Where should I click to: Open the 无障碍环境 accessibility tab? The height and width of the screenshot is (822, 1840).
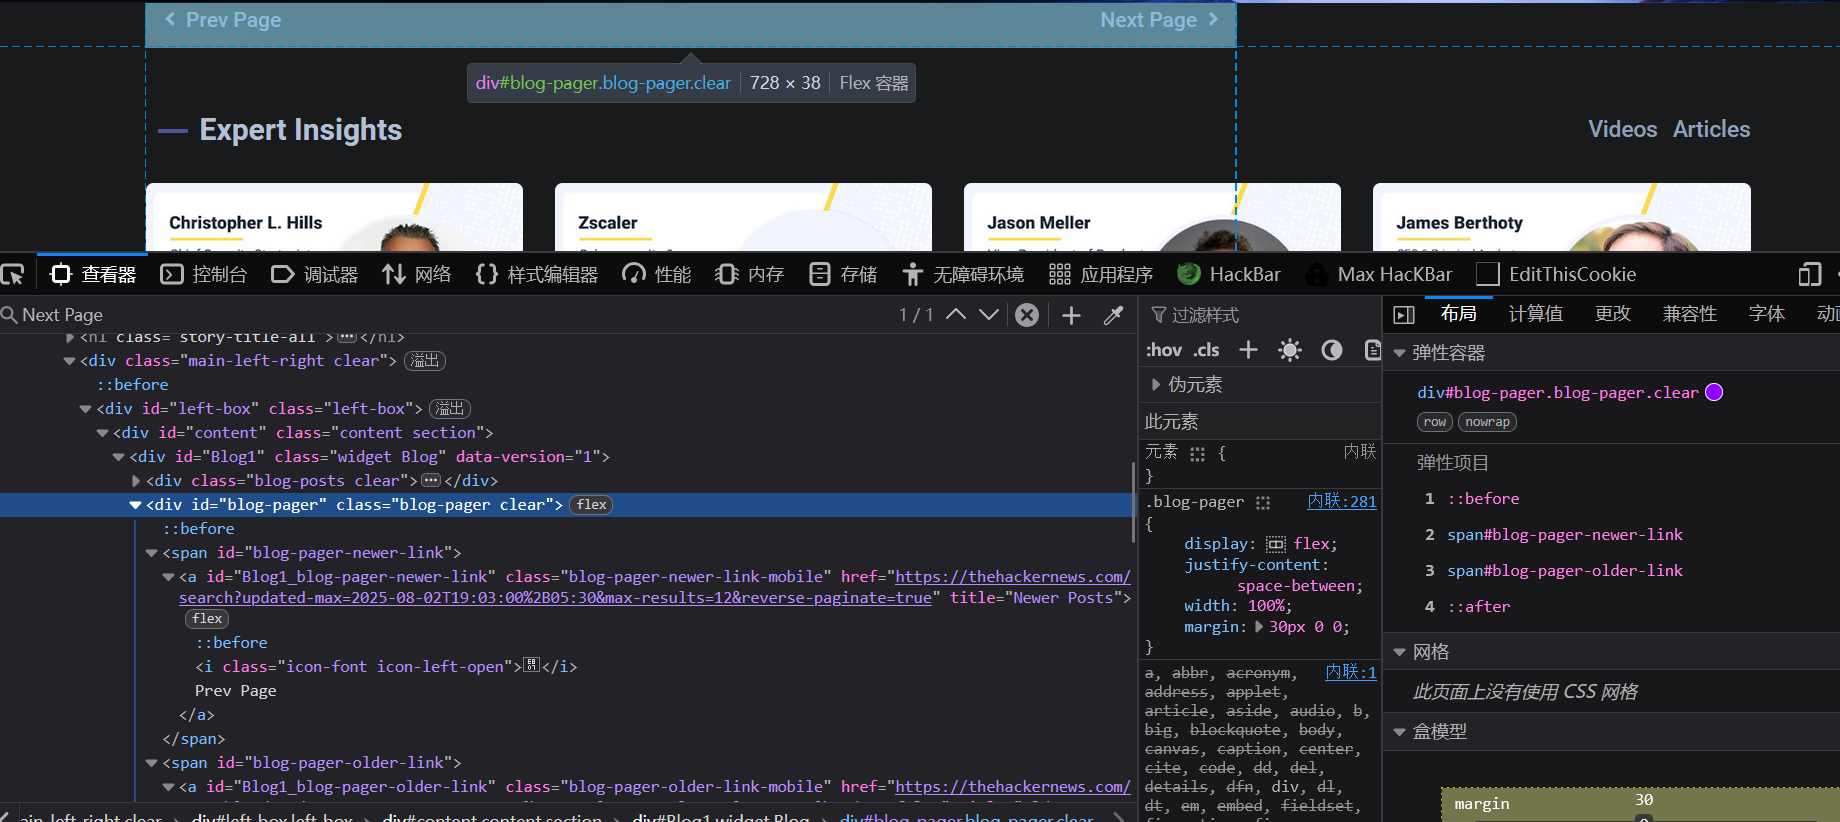click(963, 274)
